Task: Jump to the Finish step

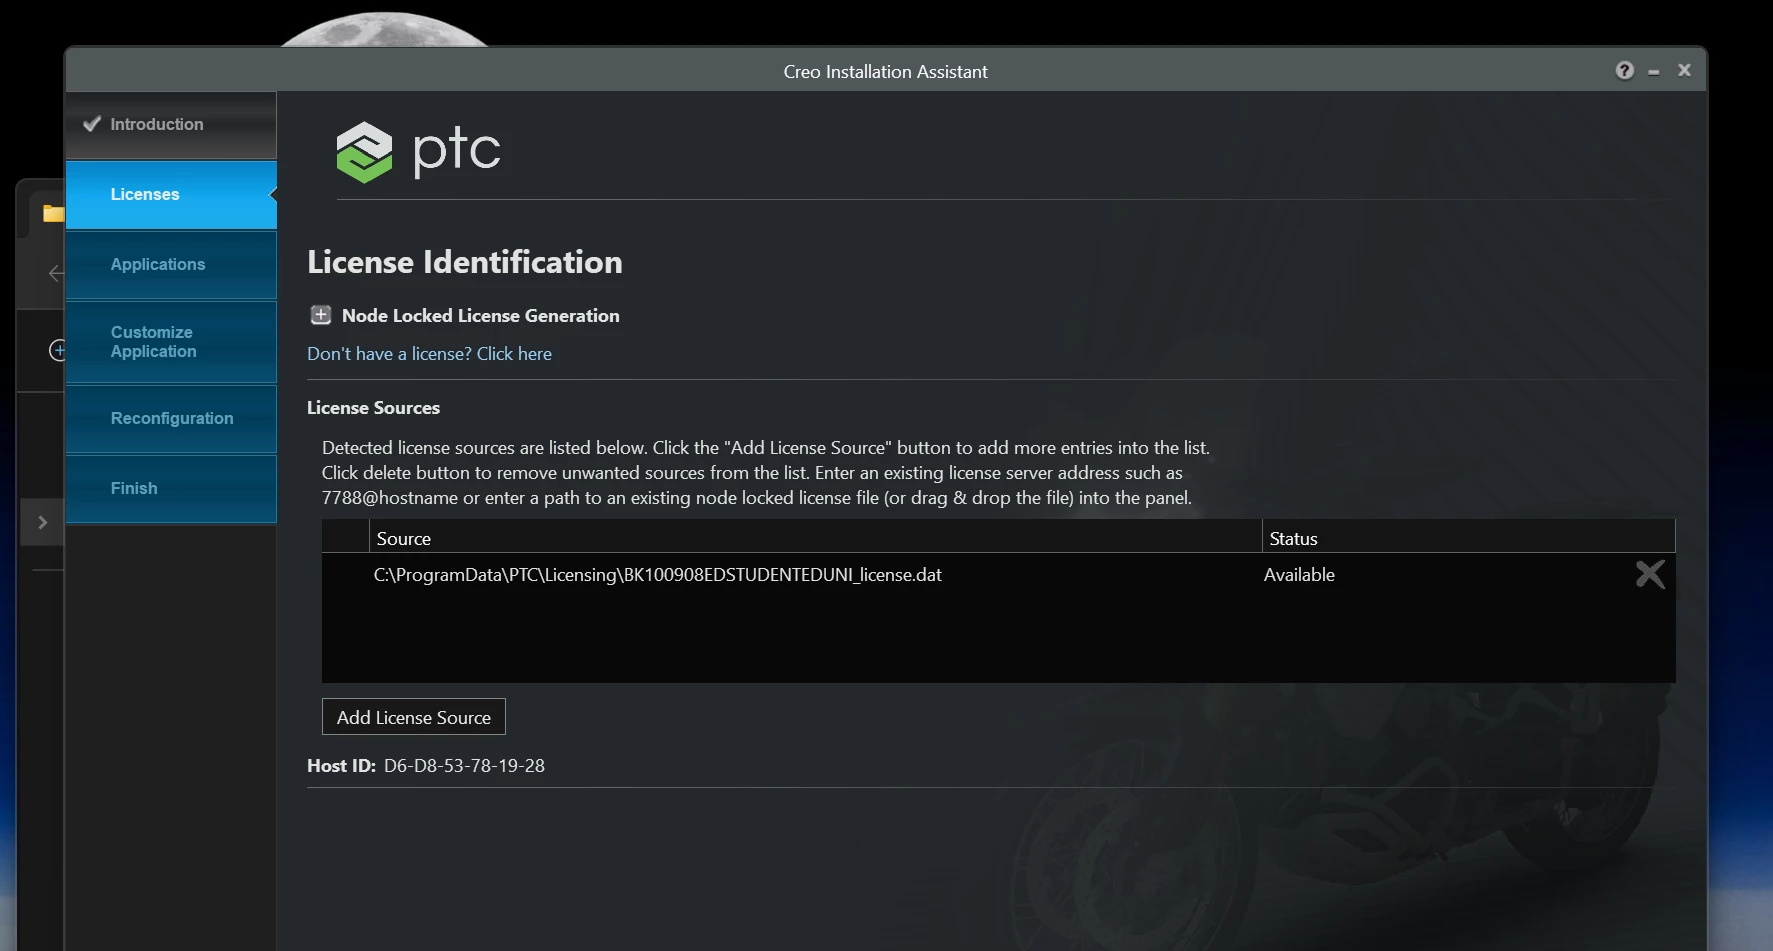Action: coord(171,489)
